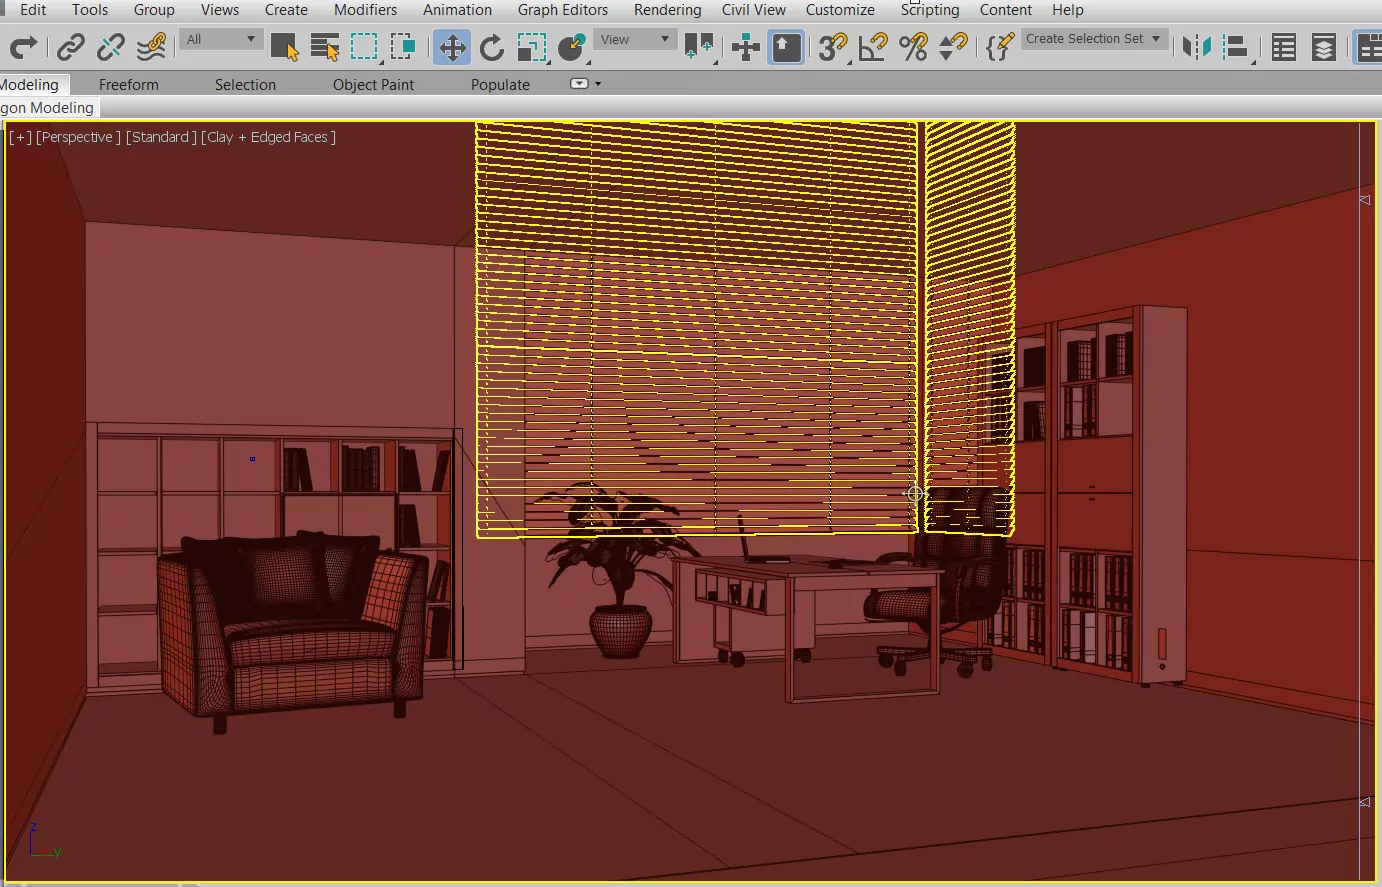
Task: Open the 'All' selection filter dropdown
Action: click(222, 39)
